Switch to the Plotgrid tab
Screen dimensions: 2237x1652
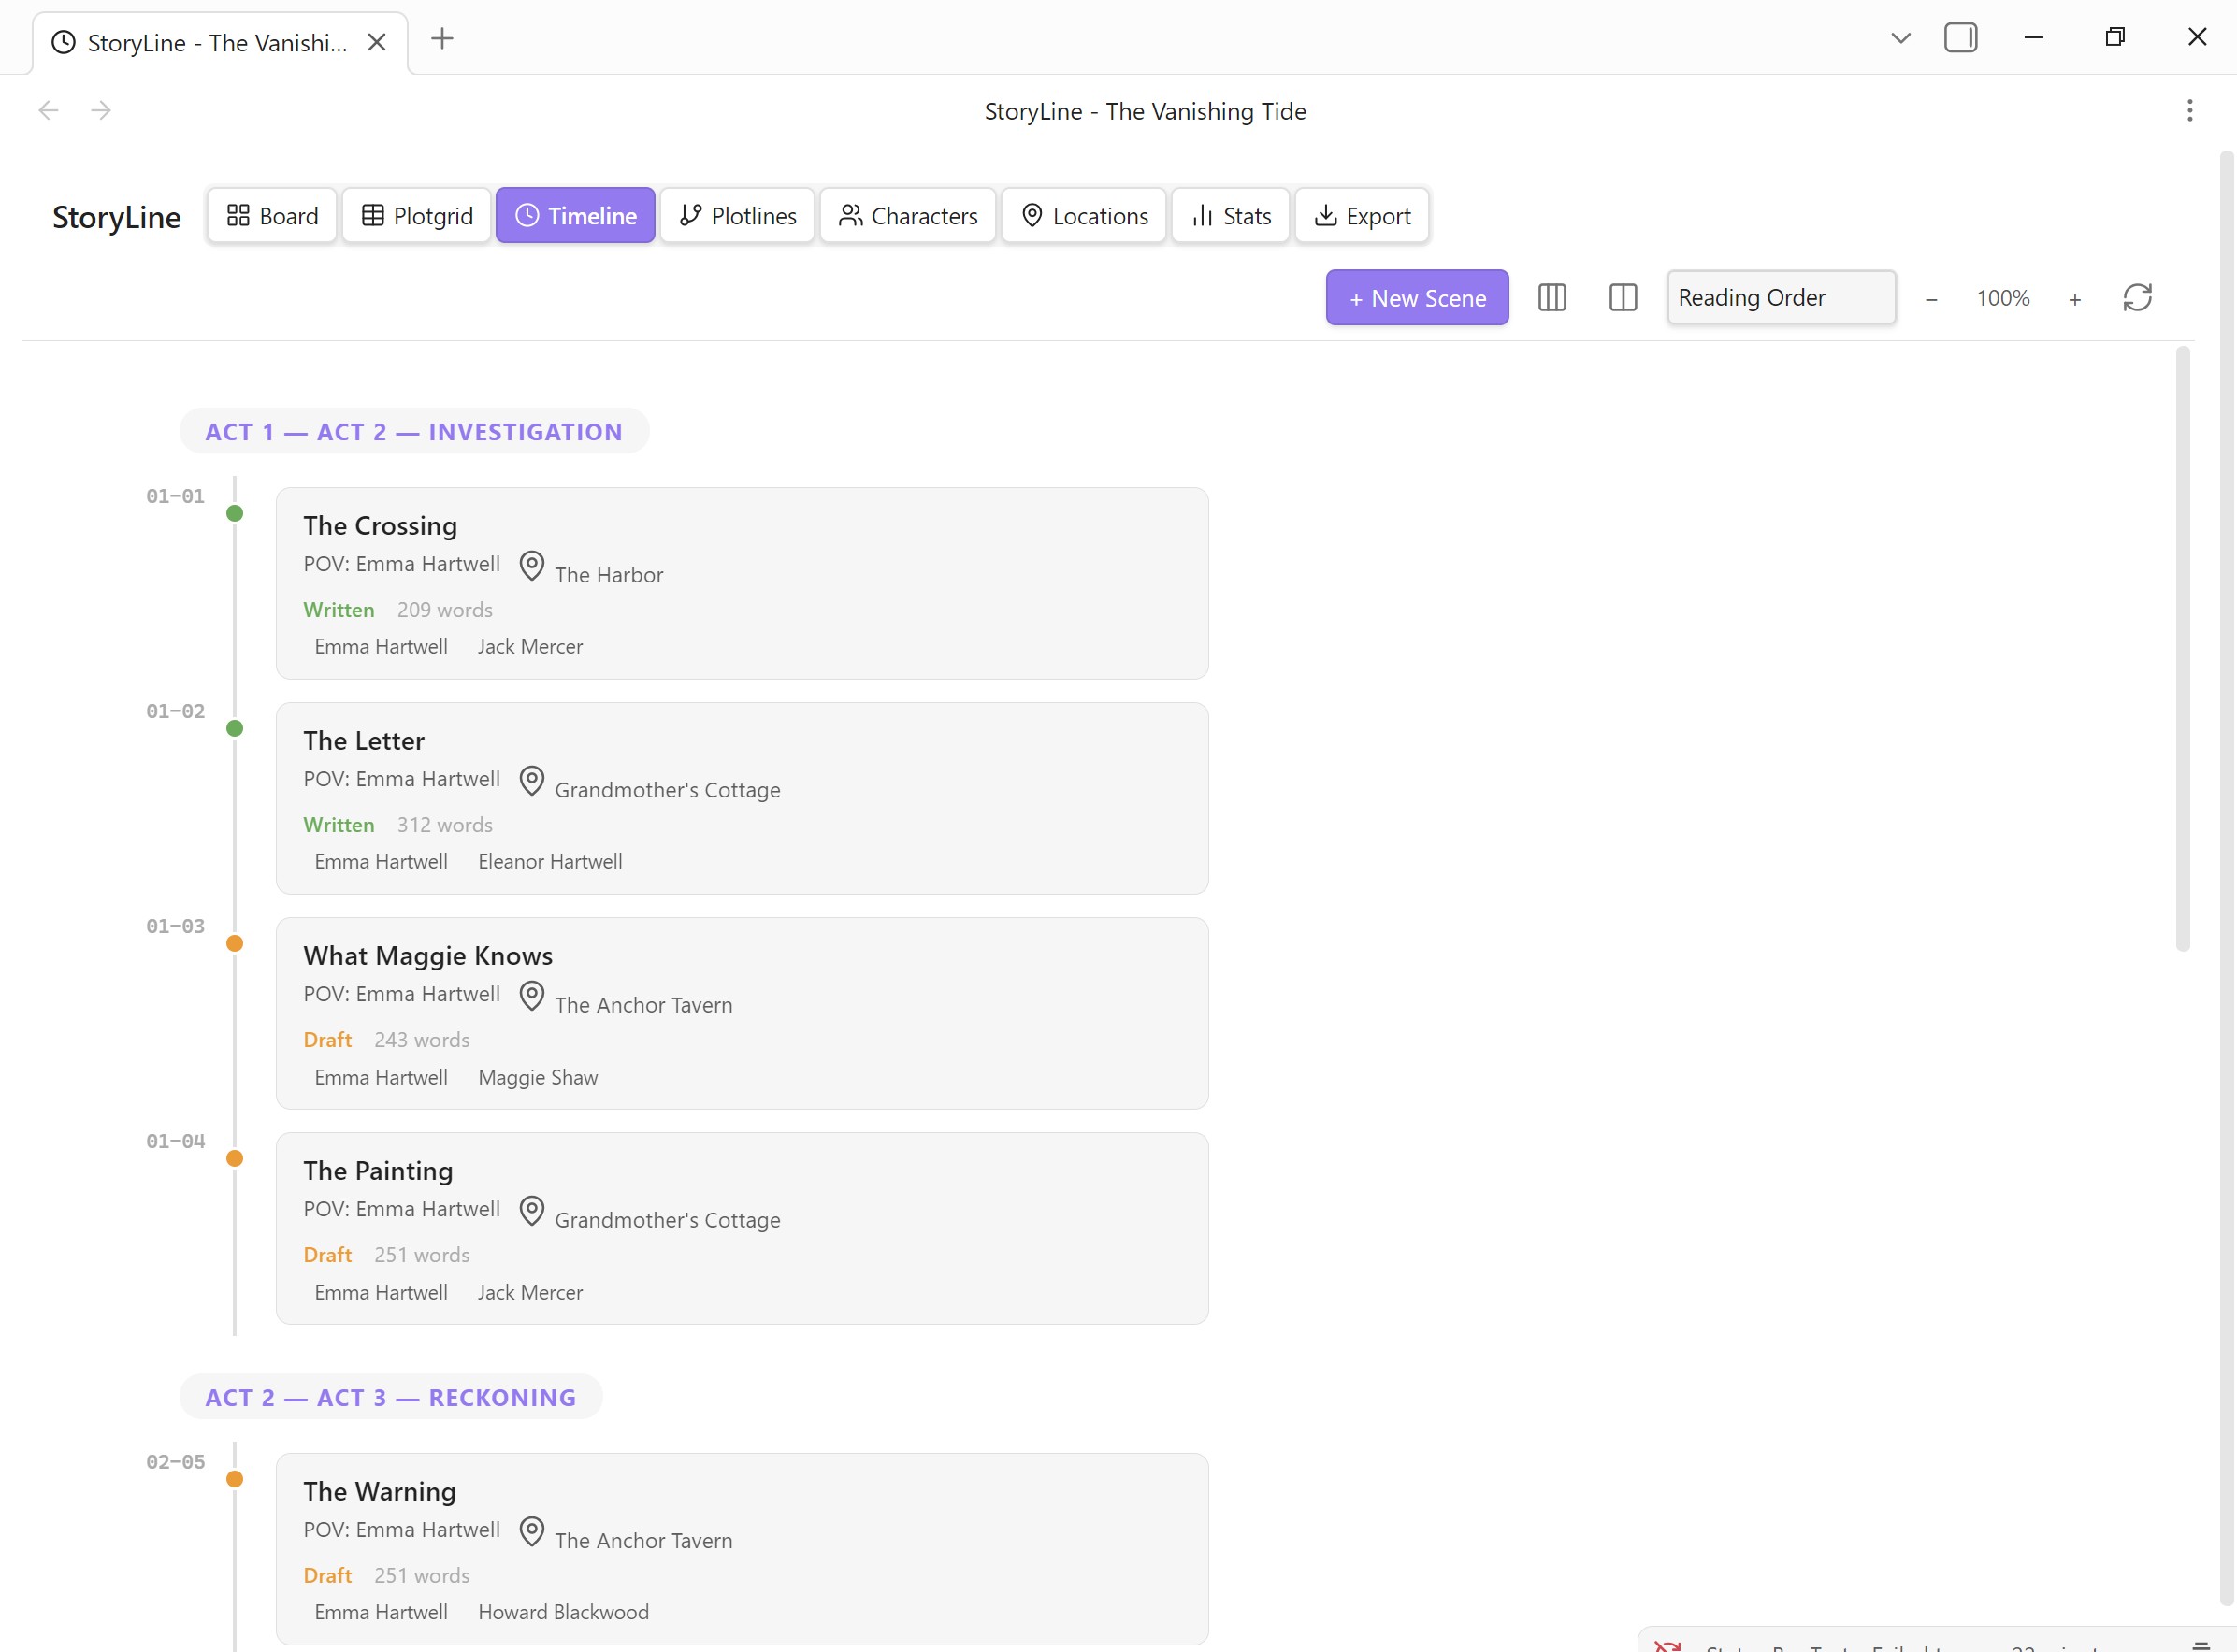click(x=417, y=216)
